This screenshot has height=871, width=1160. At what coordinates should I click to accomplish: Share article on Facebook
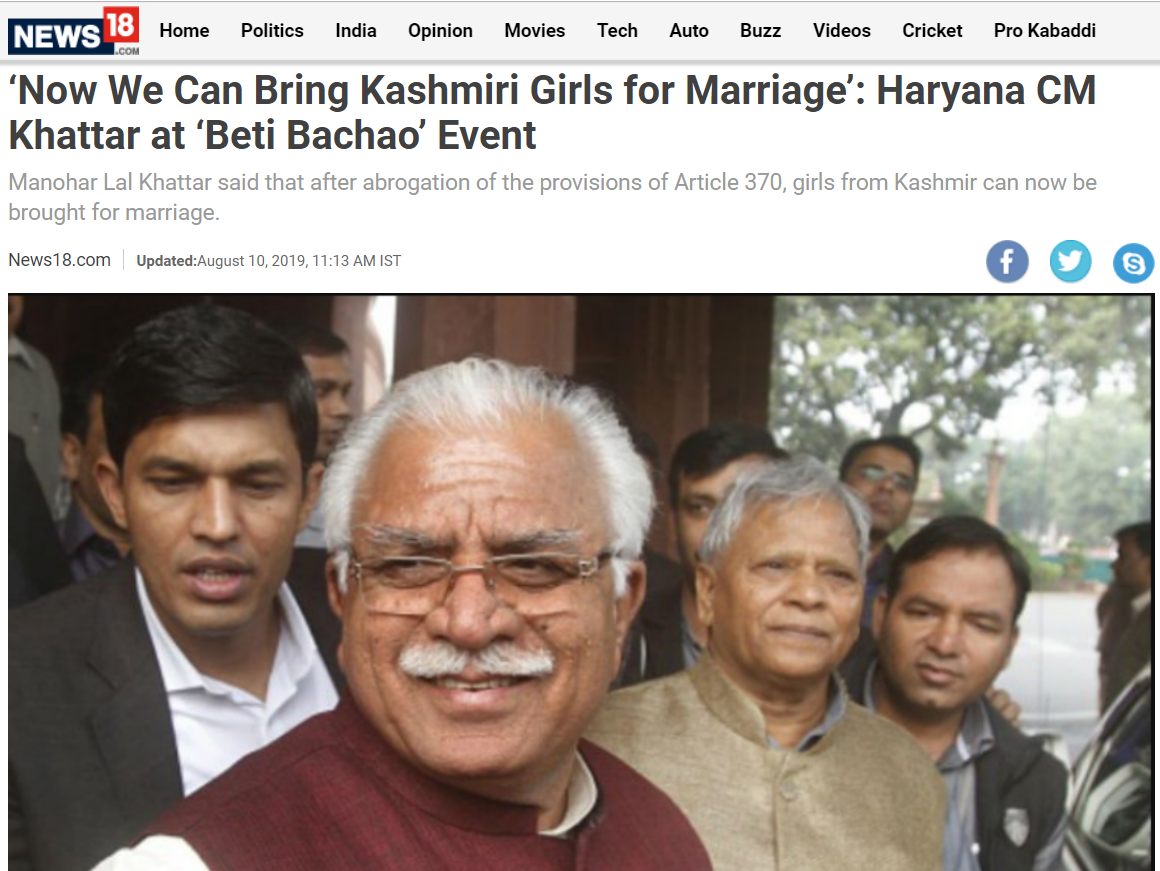(1007, 261)
